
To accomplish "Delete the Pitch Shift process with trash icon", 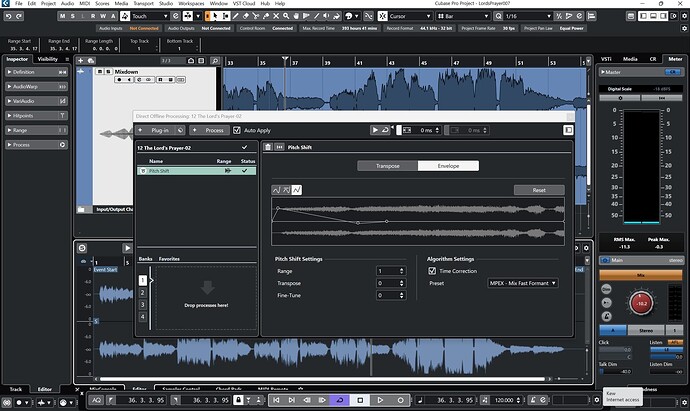I will point(268,147).
